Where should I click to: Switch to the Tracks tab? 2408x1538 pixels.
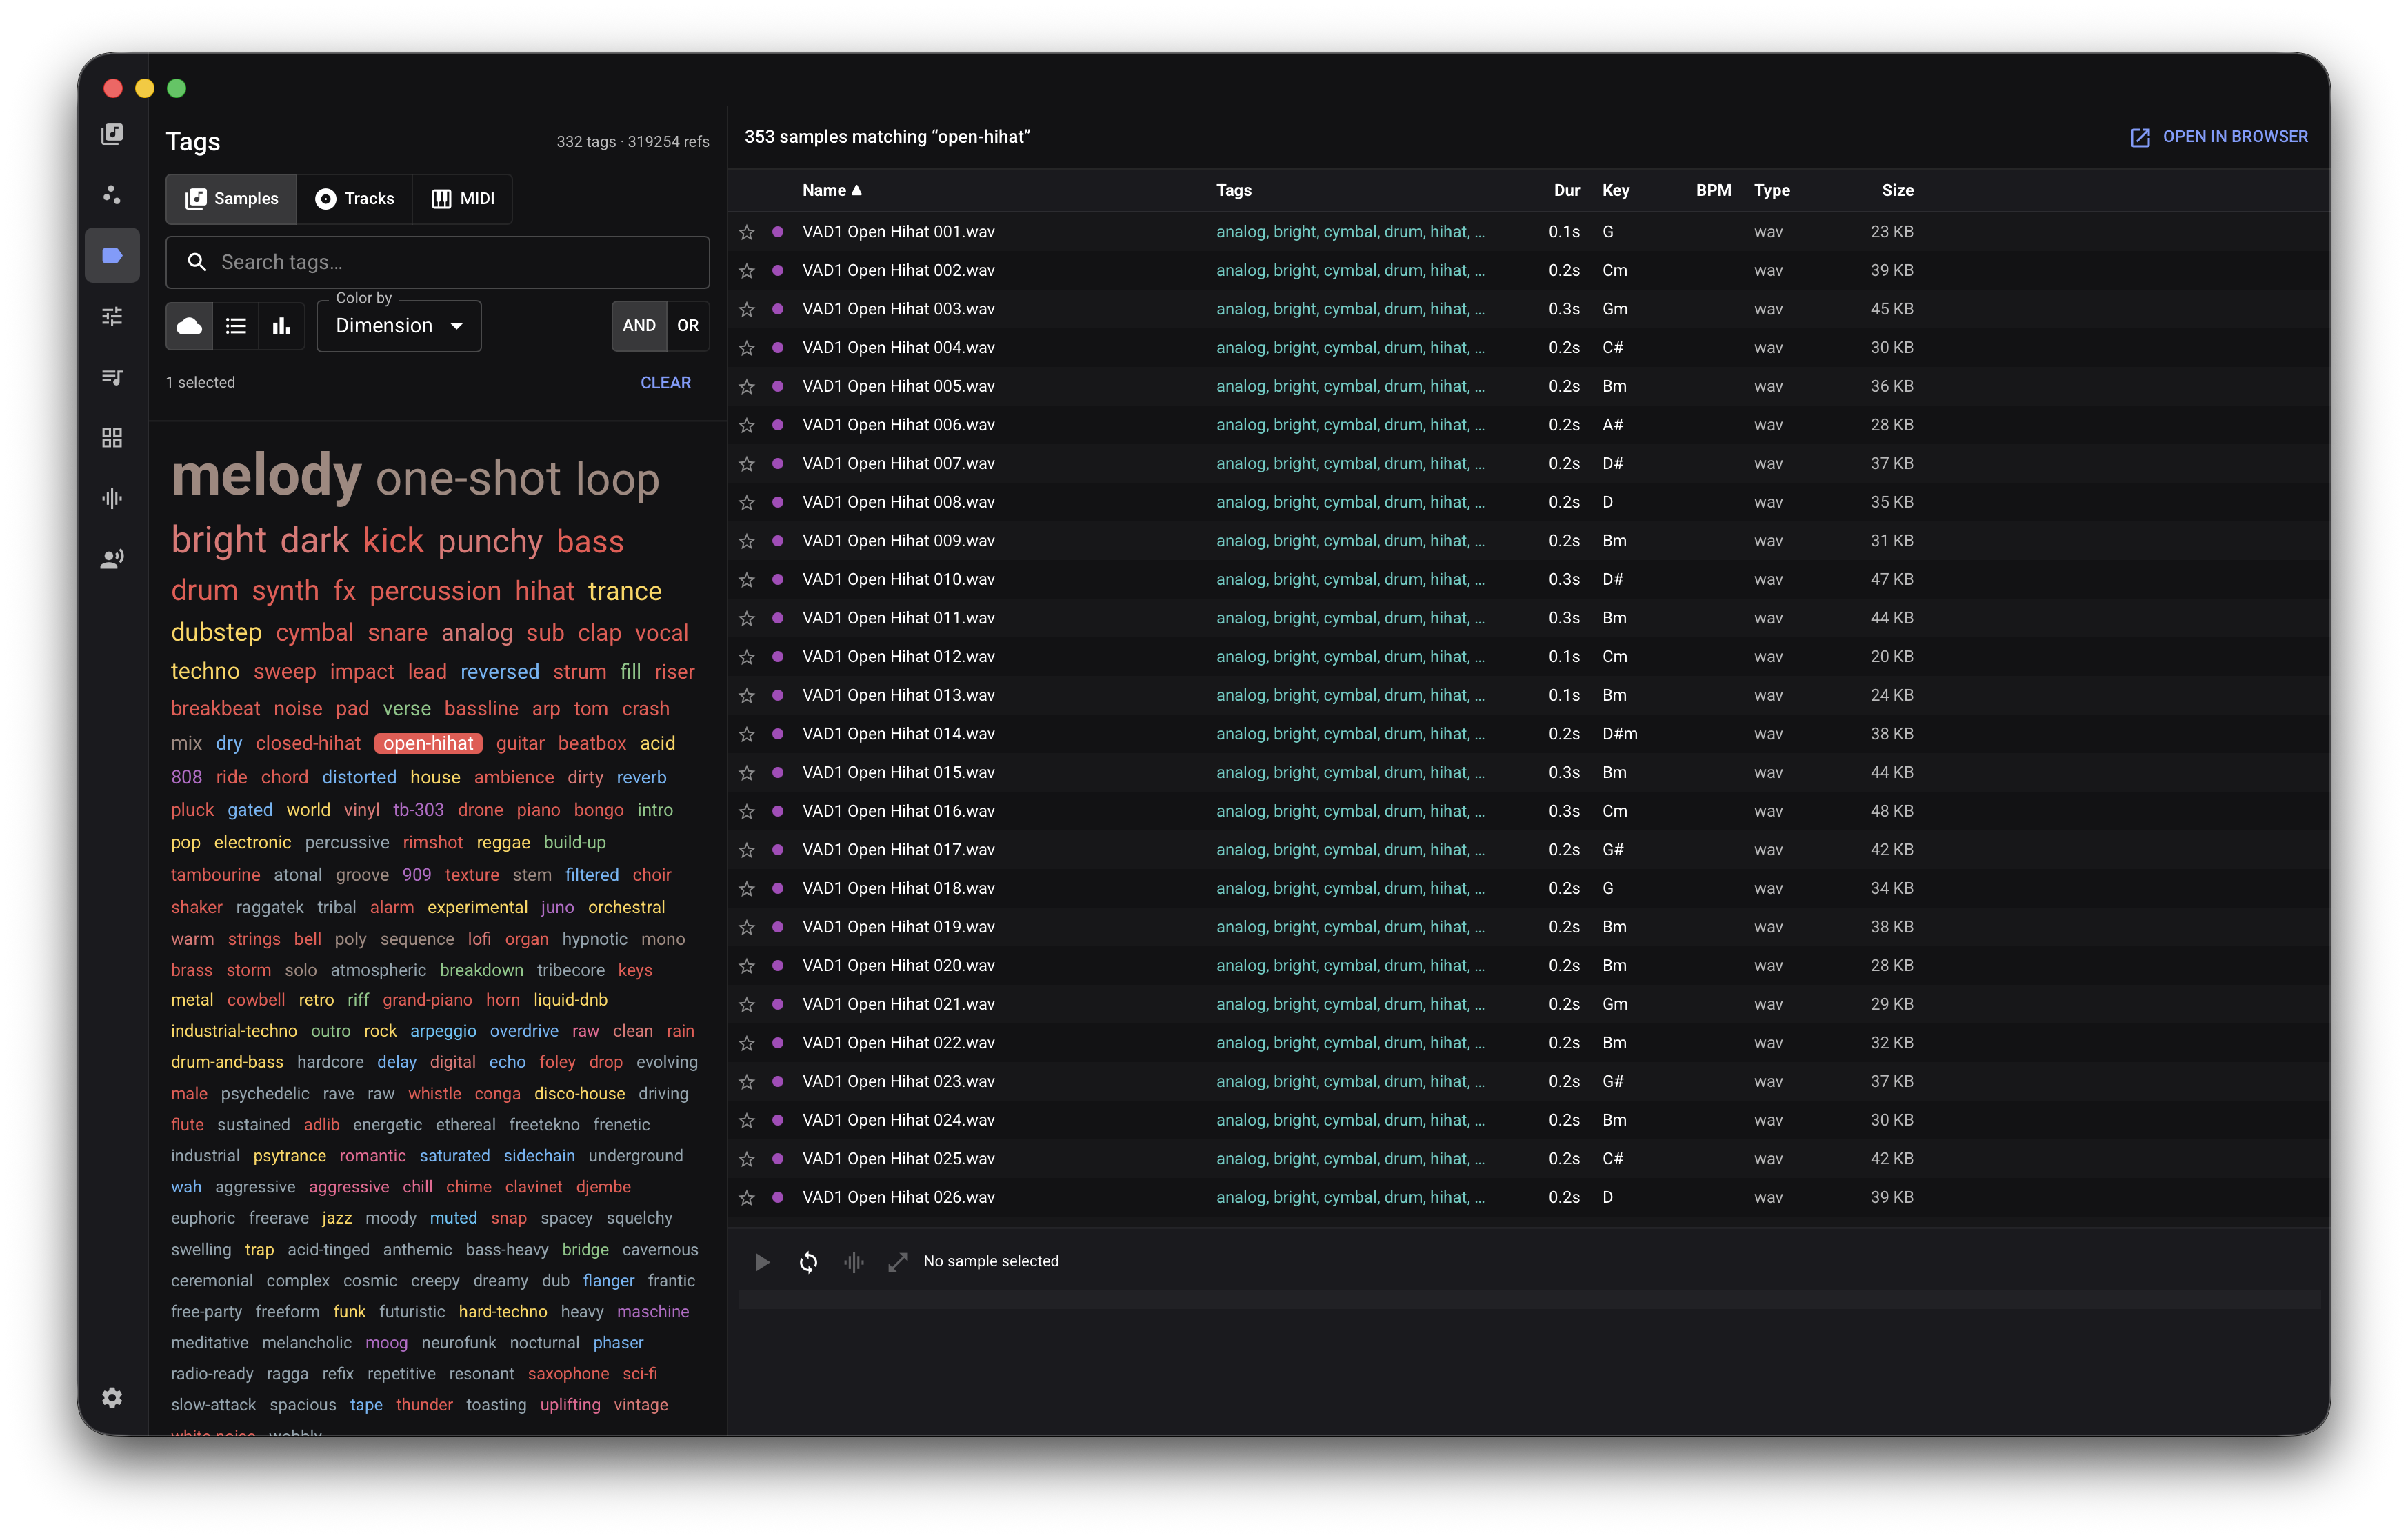pos(355,199)
